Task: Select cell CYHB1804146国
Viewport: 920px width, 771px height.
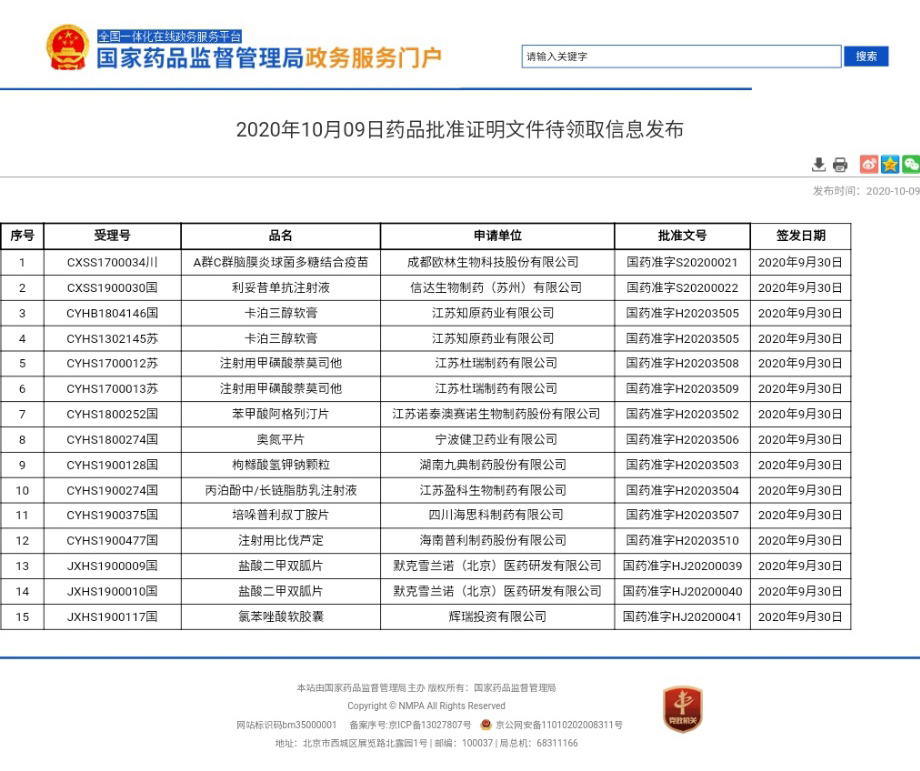Action: pyautogui.click(x=112, y=313)
